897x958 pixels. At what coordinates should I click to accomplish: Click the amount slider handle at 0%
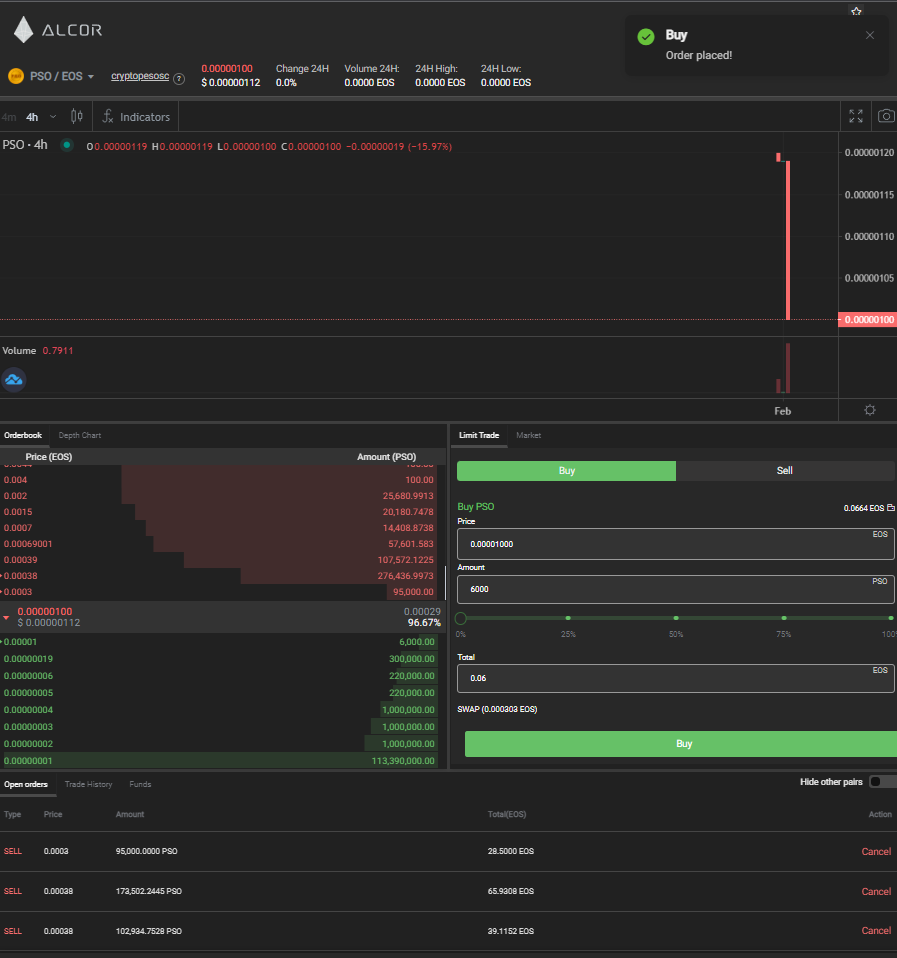click(461, 618)
